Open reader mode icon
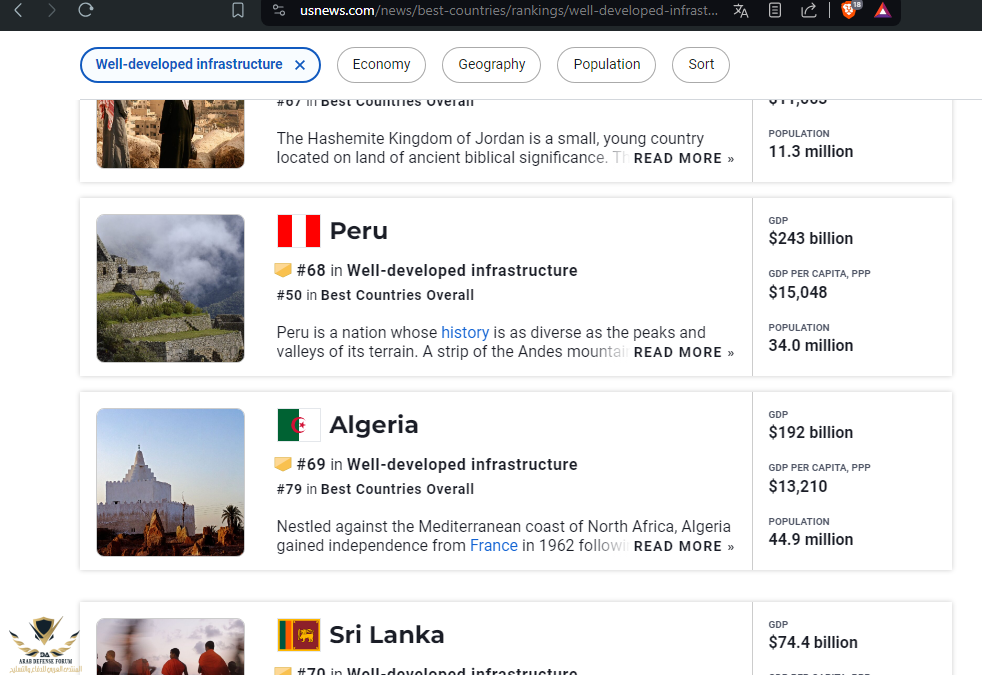The width and height of the screenshot is (982, 675). click(x=775, y=10)
